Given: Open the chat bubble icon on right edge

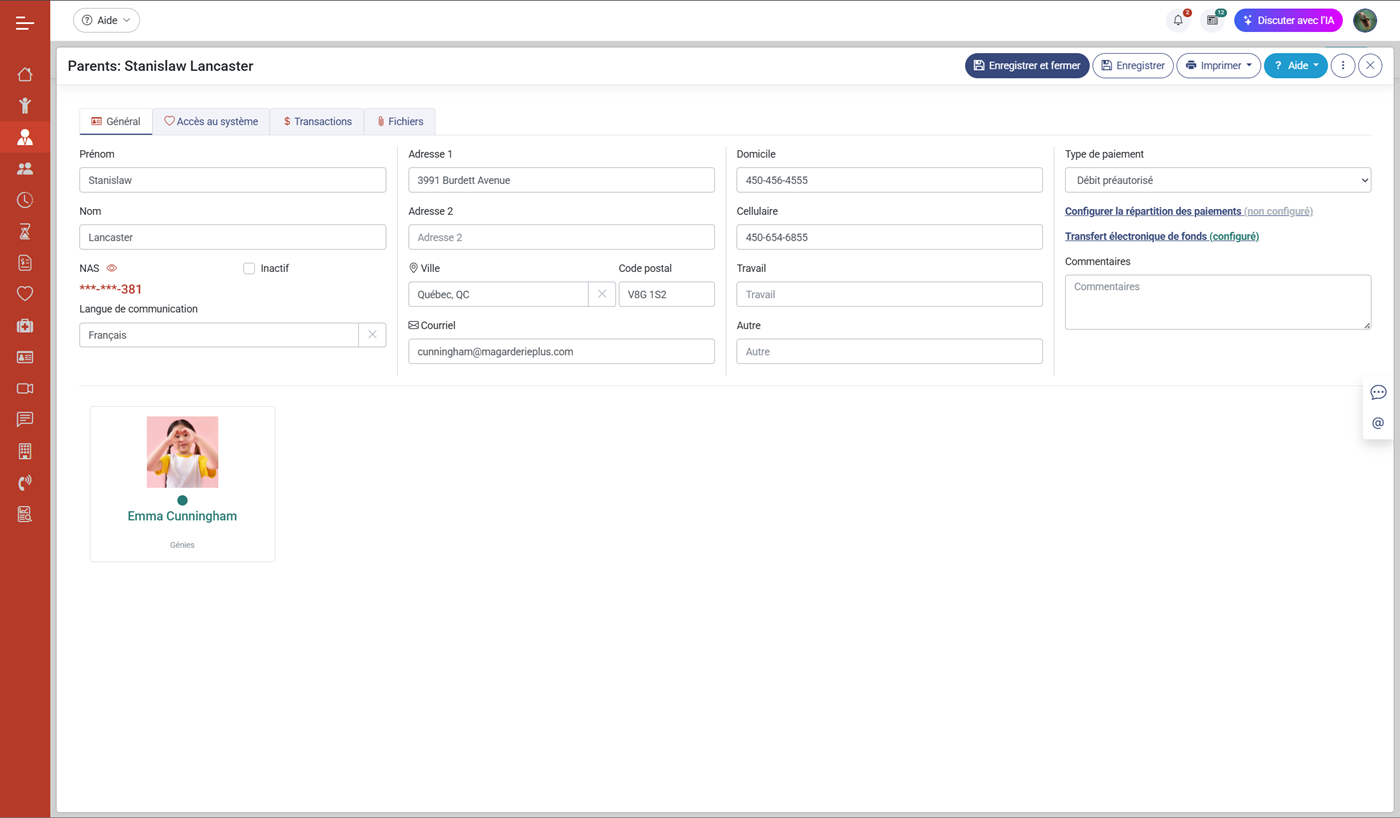Looking at the screenshot, I should point(1378,392).
